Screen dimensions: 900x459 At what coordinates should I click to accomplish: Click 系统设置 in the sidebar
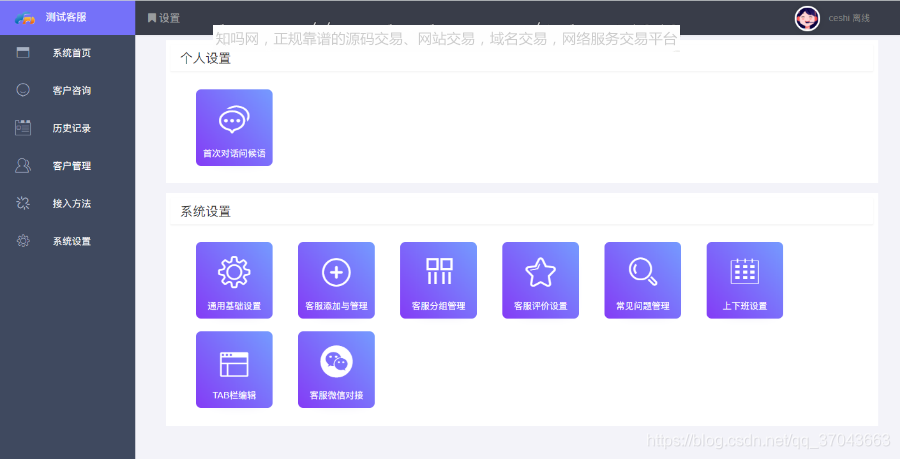click(67, 241)
